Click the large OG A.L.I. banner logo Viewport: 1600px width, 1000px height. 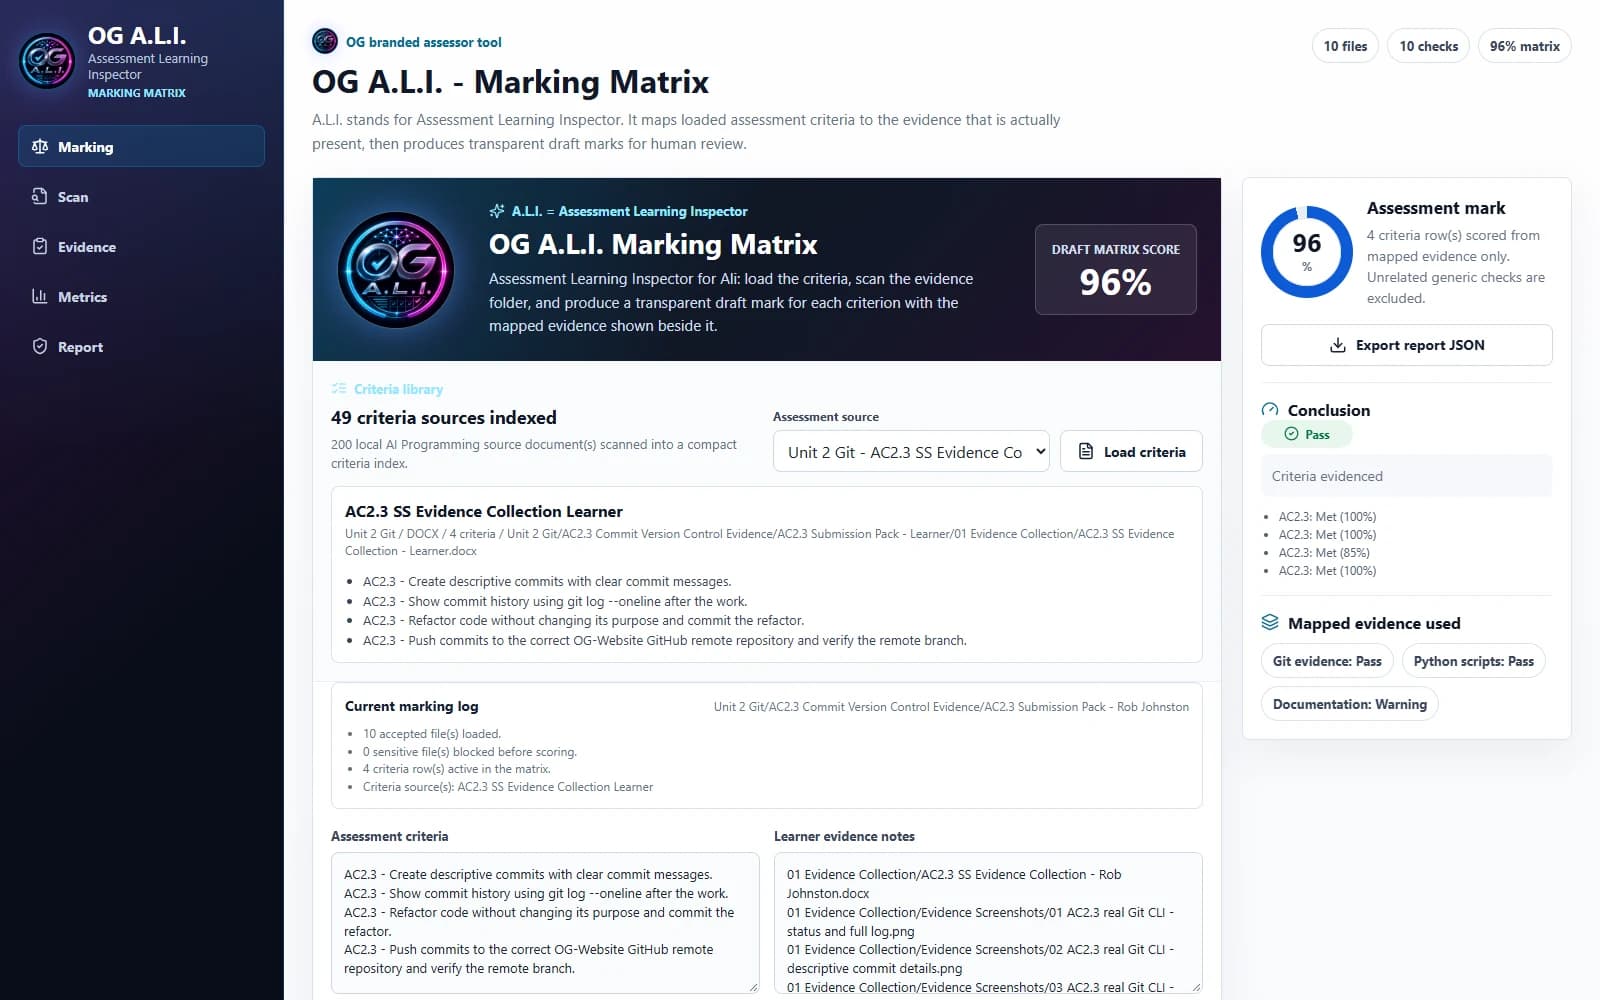396,270
